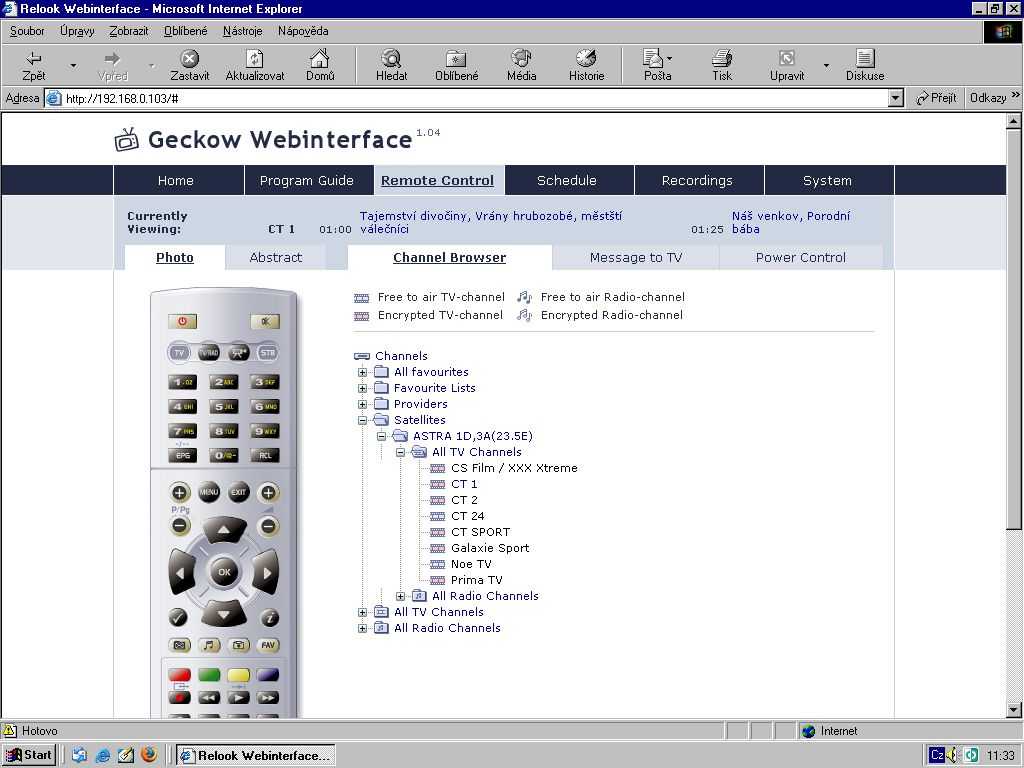Click the green color key on remote

pos(209,675)
